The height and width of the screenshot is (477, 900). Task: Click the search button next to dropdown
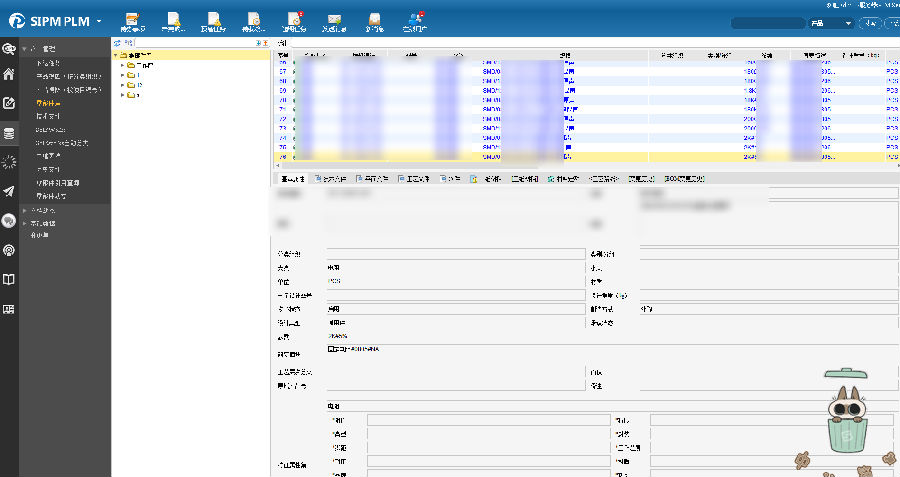pos(870,23)
